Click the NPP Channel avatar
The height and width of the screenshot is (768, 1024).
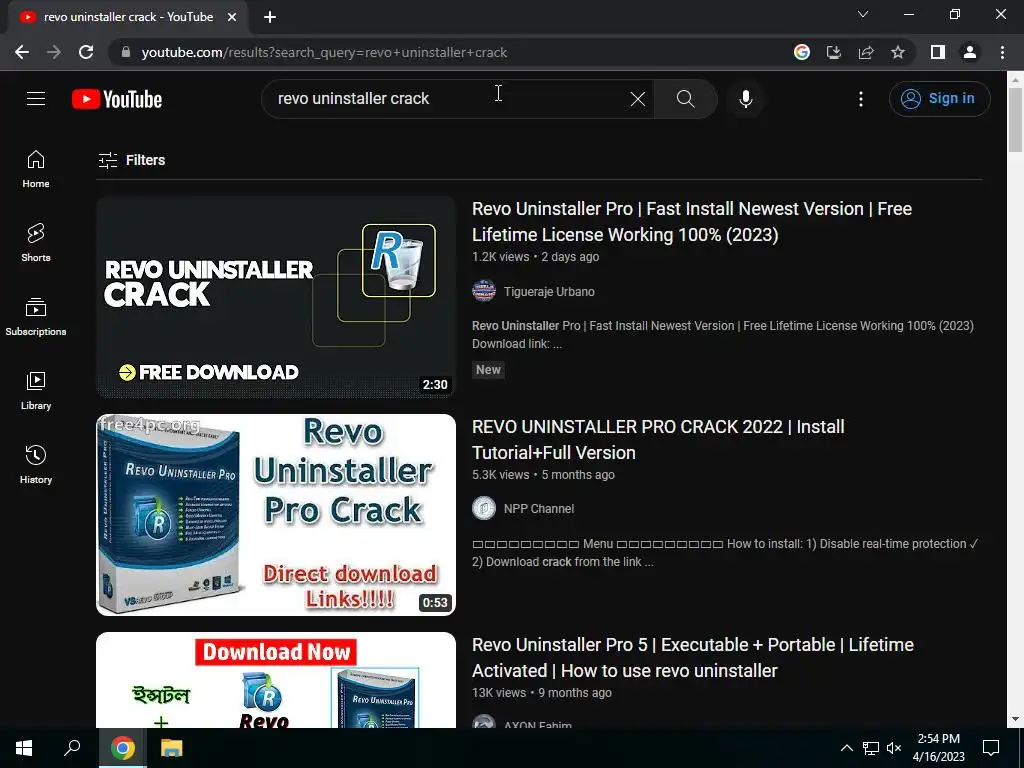pos(484,508)
